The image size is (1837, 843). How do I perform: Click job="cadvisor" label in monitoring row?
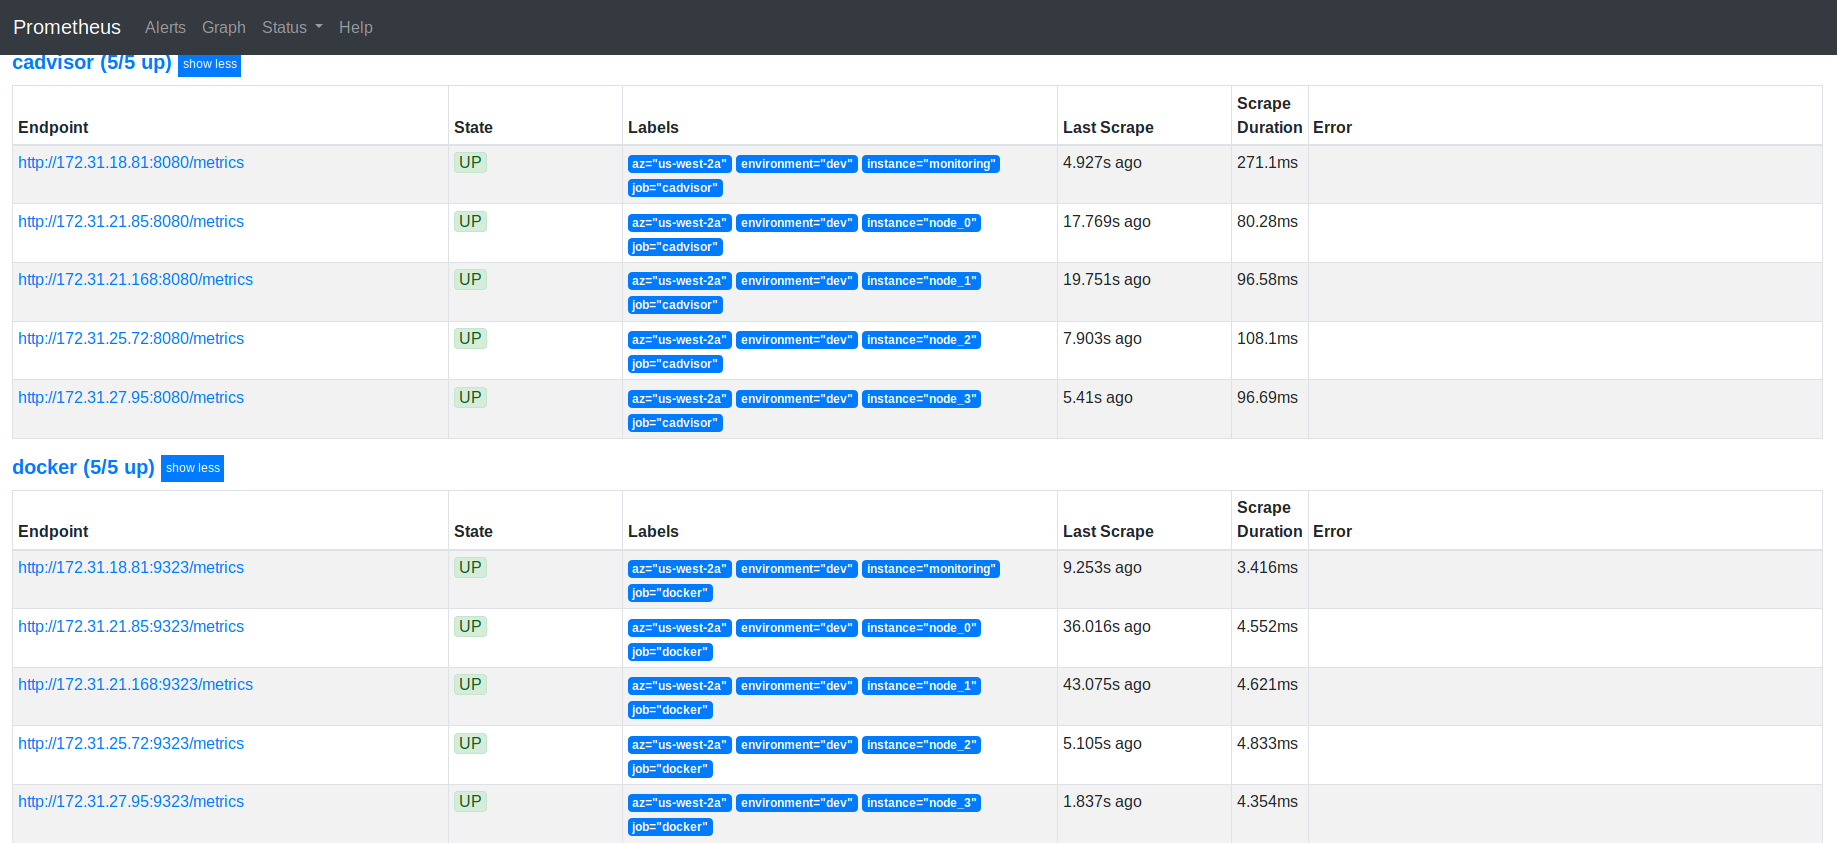(675, 188)
